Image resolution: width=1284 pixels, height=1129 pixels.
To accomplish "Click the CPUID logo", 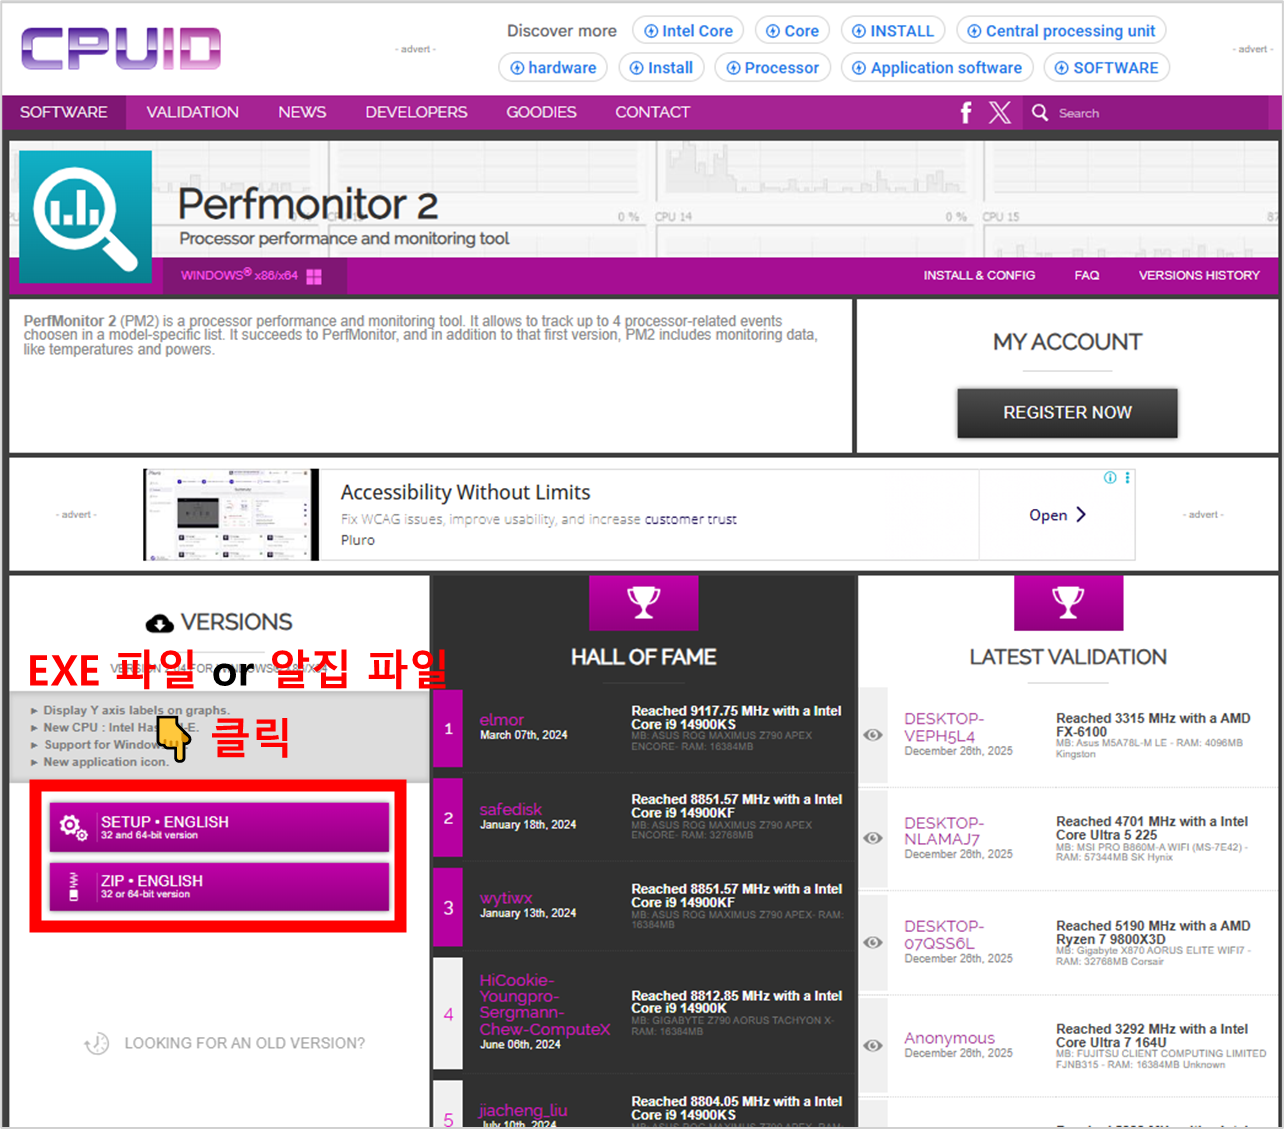I will click(121, 48).
